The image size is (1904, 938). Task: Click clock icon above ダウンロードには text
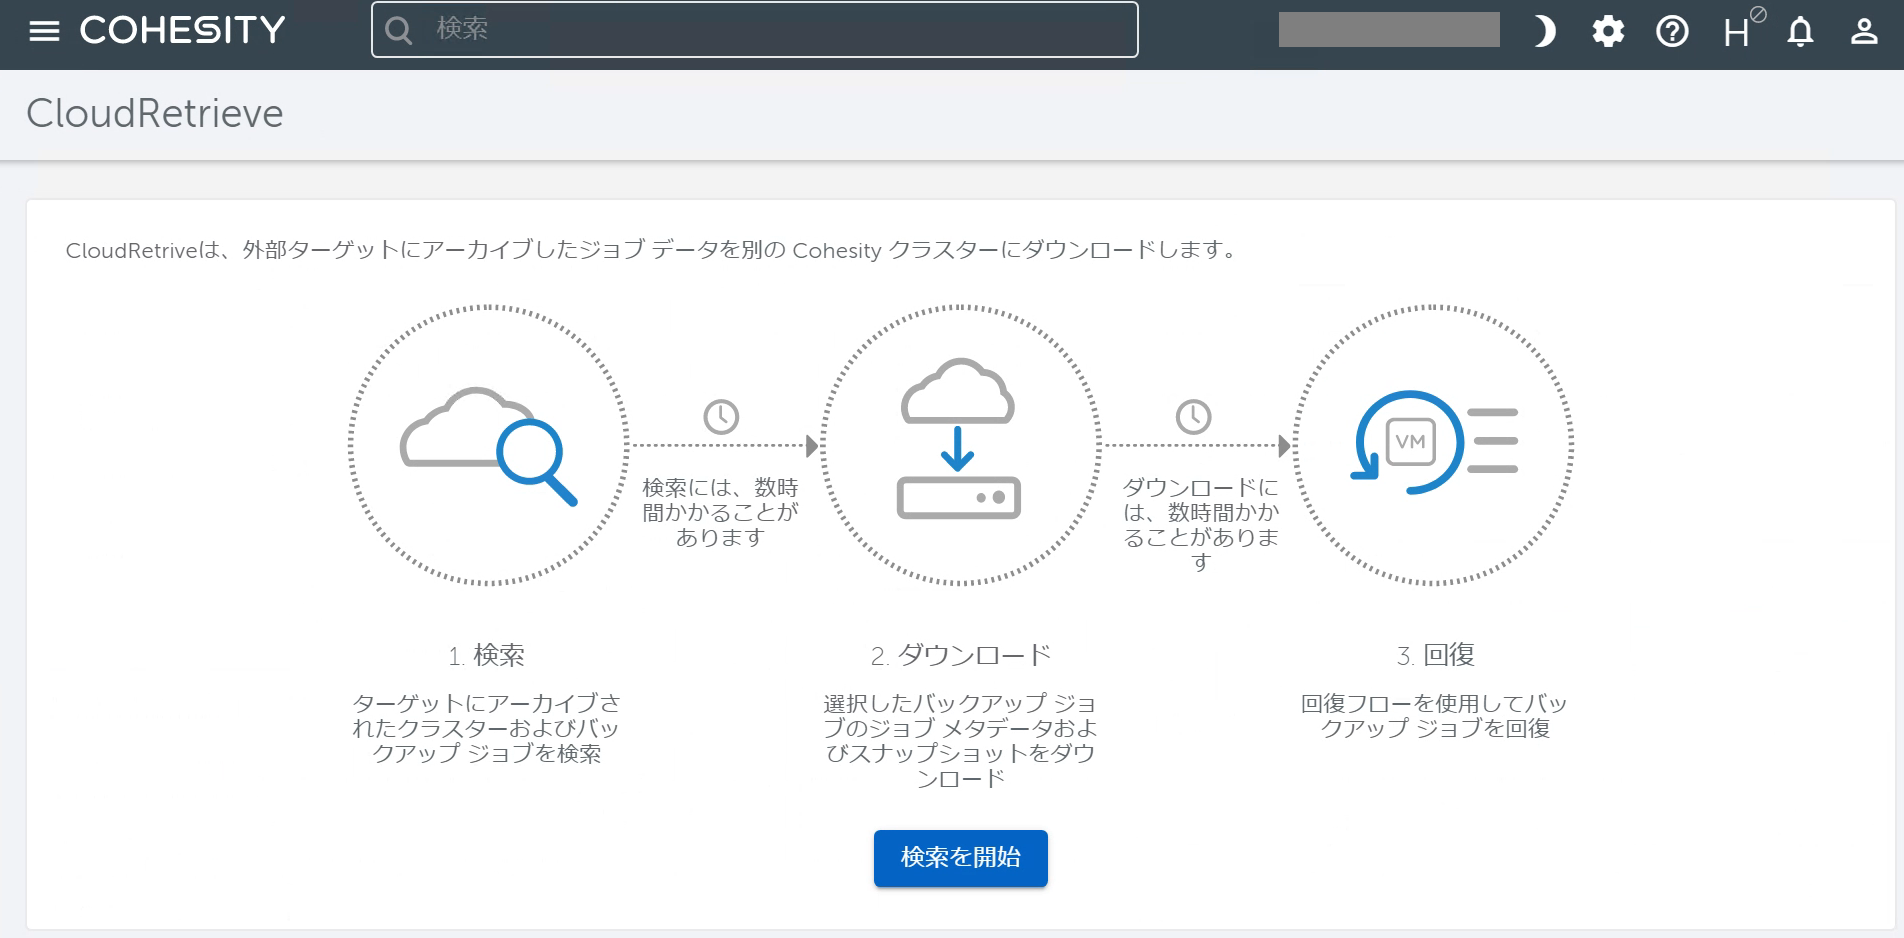(1193, 417)
